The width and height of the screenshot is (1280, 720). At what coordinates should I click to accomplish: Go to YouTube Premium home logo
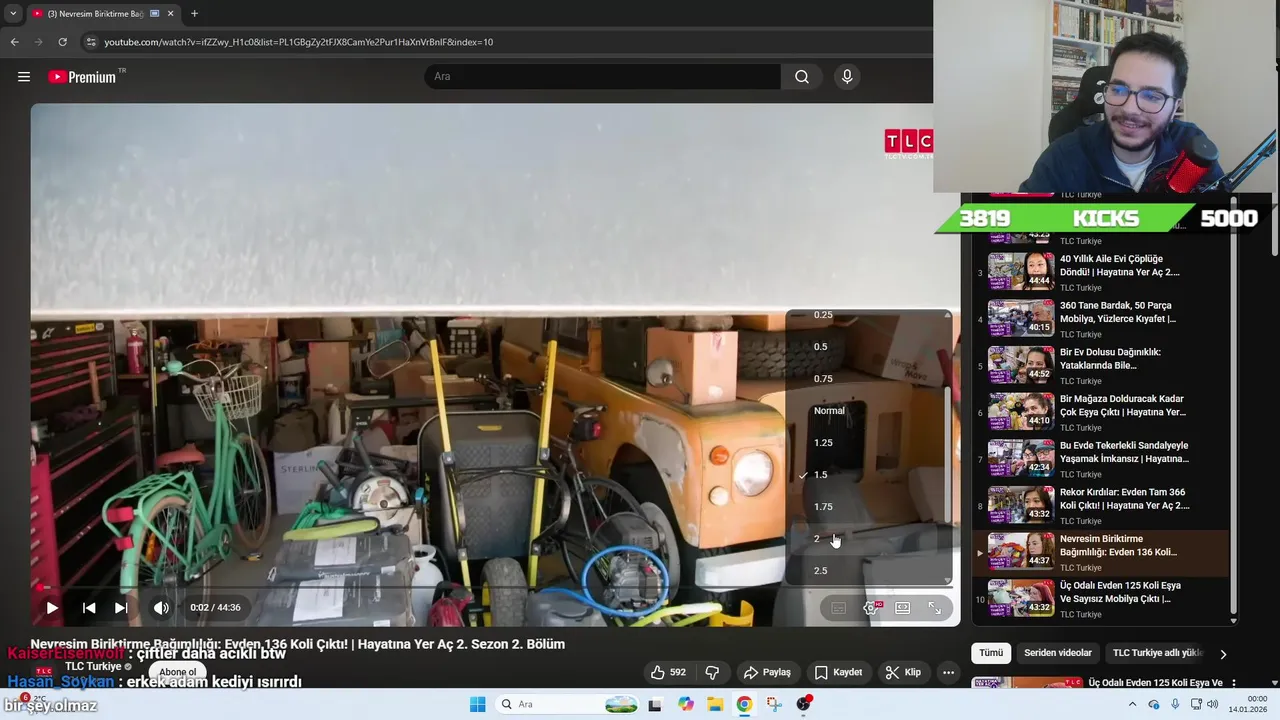click(x=84, y=77)
